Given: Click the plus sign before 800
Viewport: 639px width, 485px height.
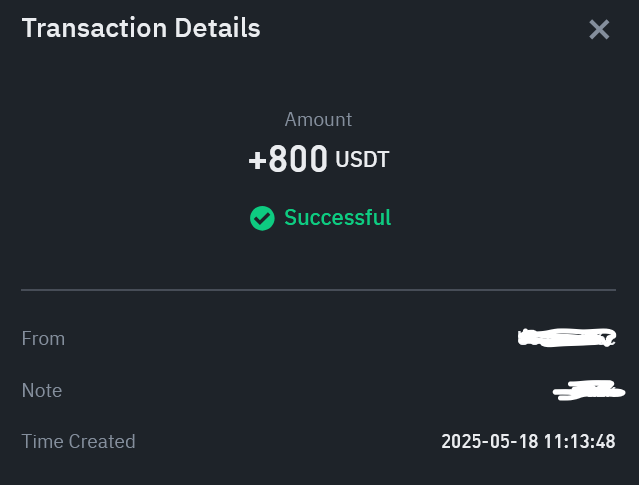Looking at the screenshot, I should coord(257,160).
